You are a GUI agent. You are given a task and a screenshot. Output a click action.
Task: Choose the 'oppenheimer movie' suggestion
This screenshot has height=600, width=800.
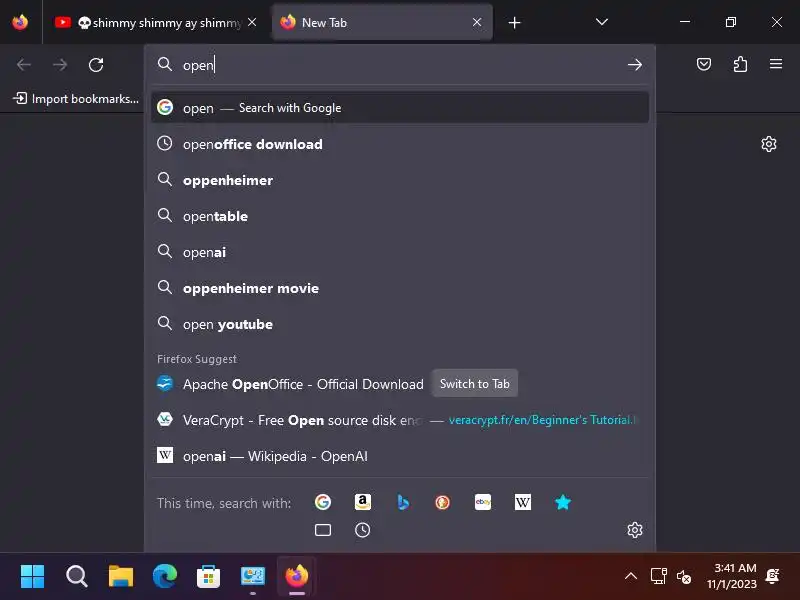tap(400, 288)
